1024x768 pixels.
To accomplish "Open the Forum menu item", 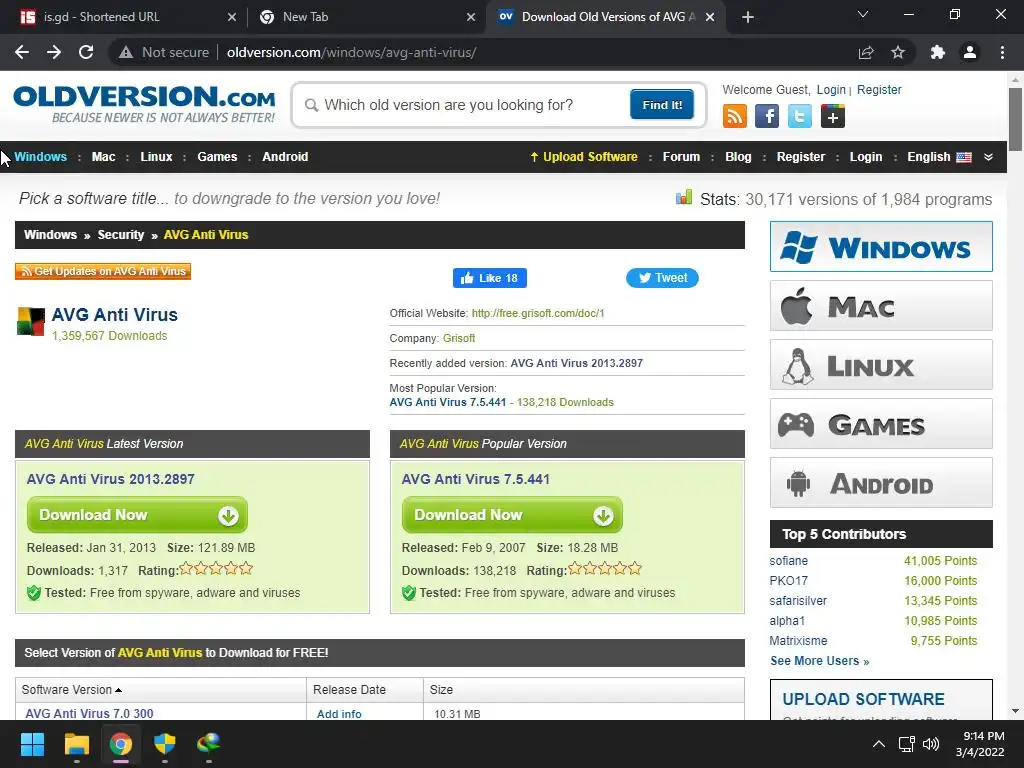I will click(681, 157).
